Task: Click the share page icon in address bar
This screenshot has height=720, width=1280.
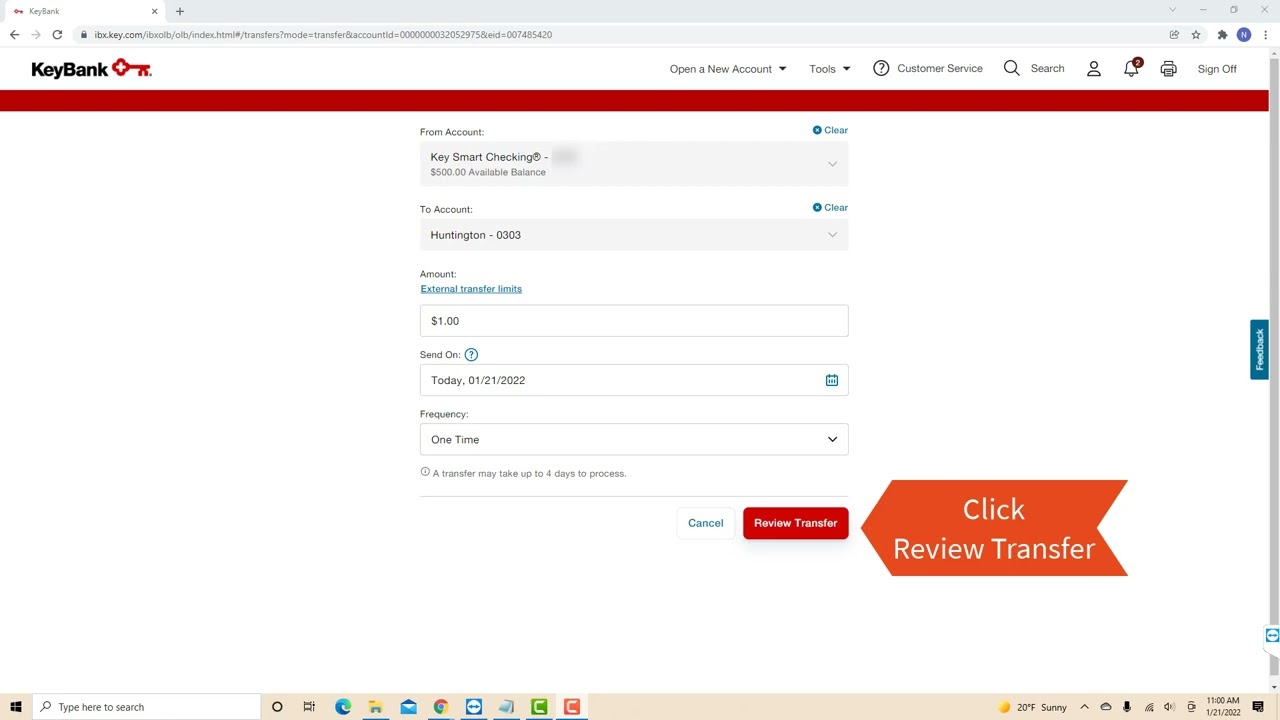Action: 1174,34
